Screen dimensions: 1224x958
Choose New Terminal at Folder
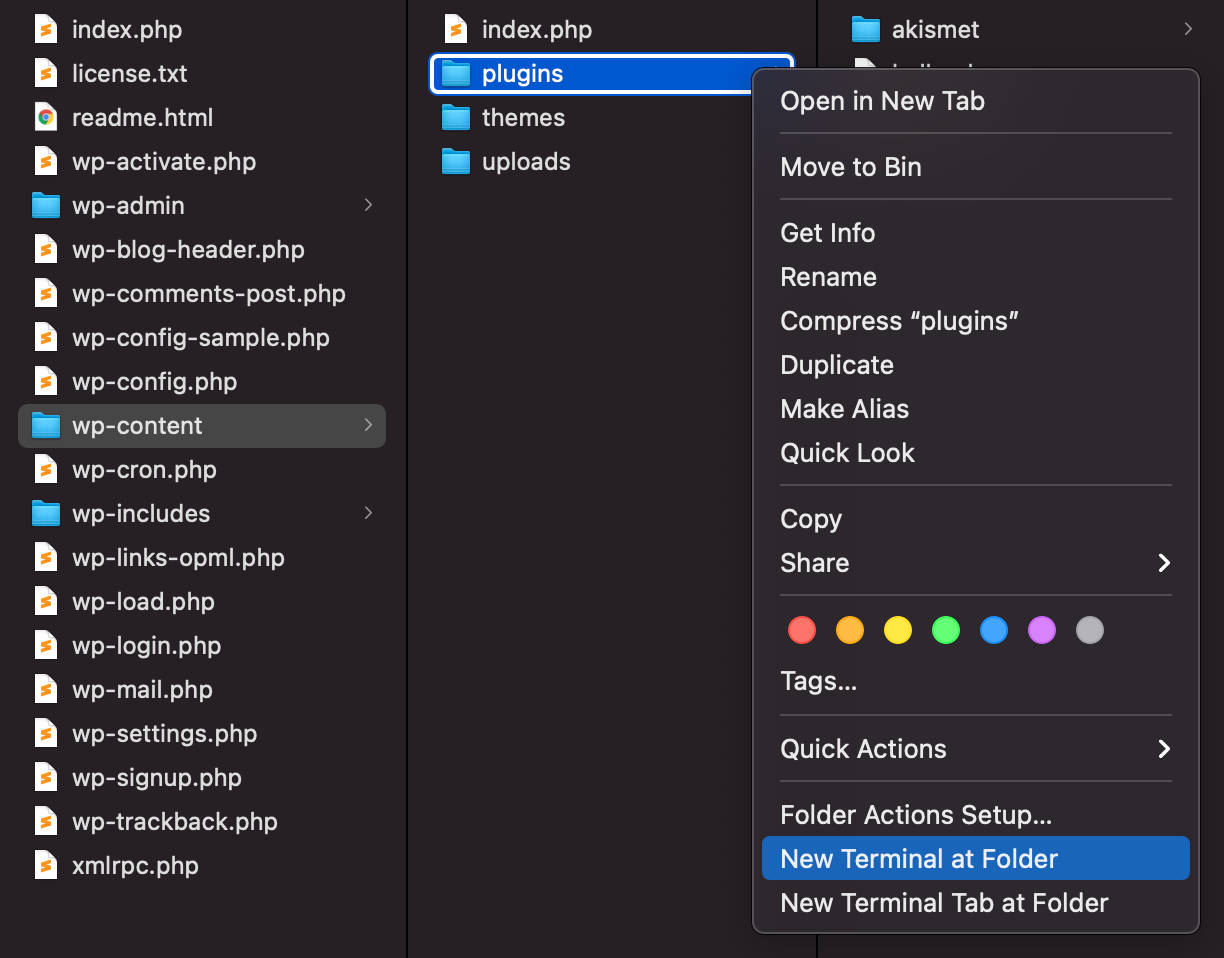click(918, 858)
